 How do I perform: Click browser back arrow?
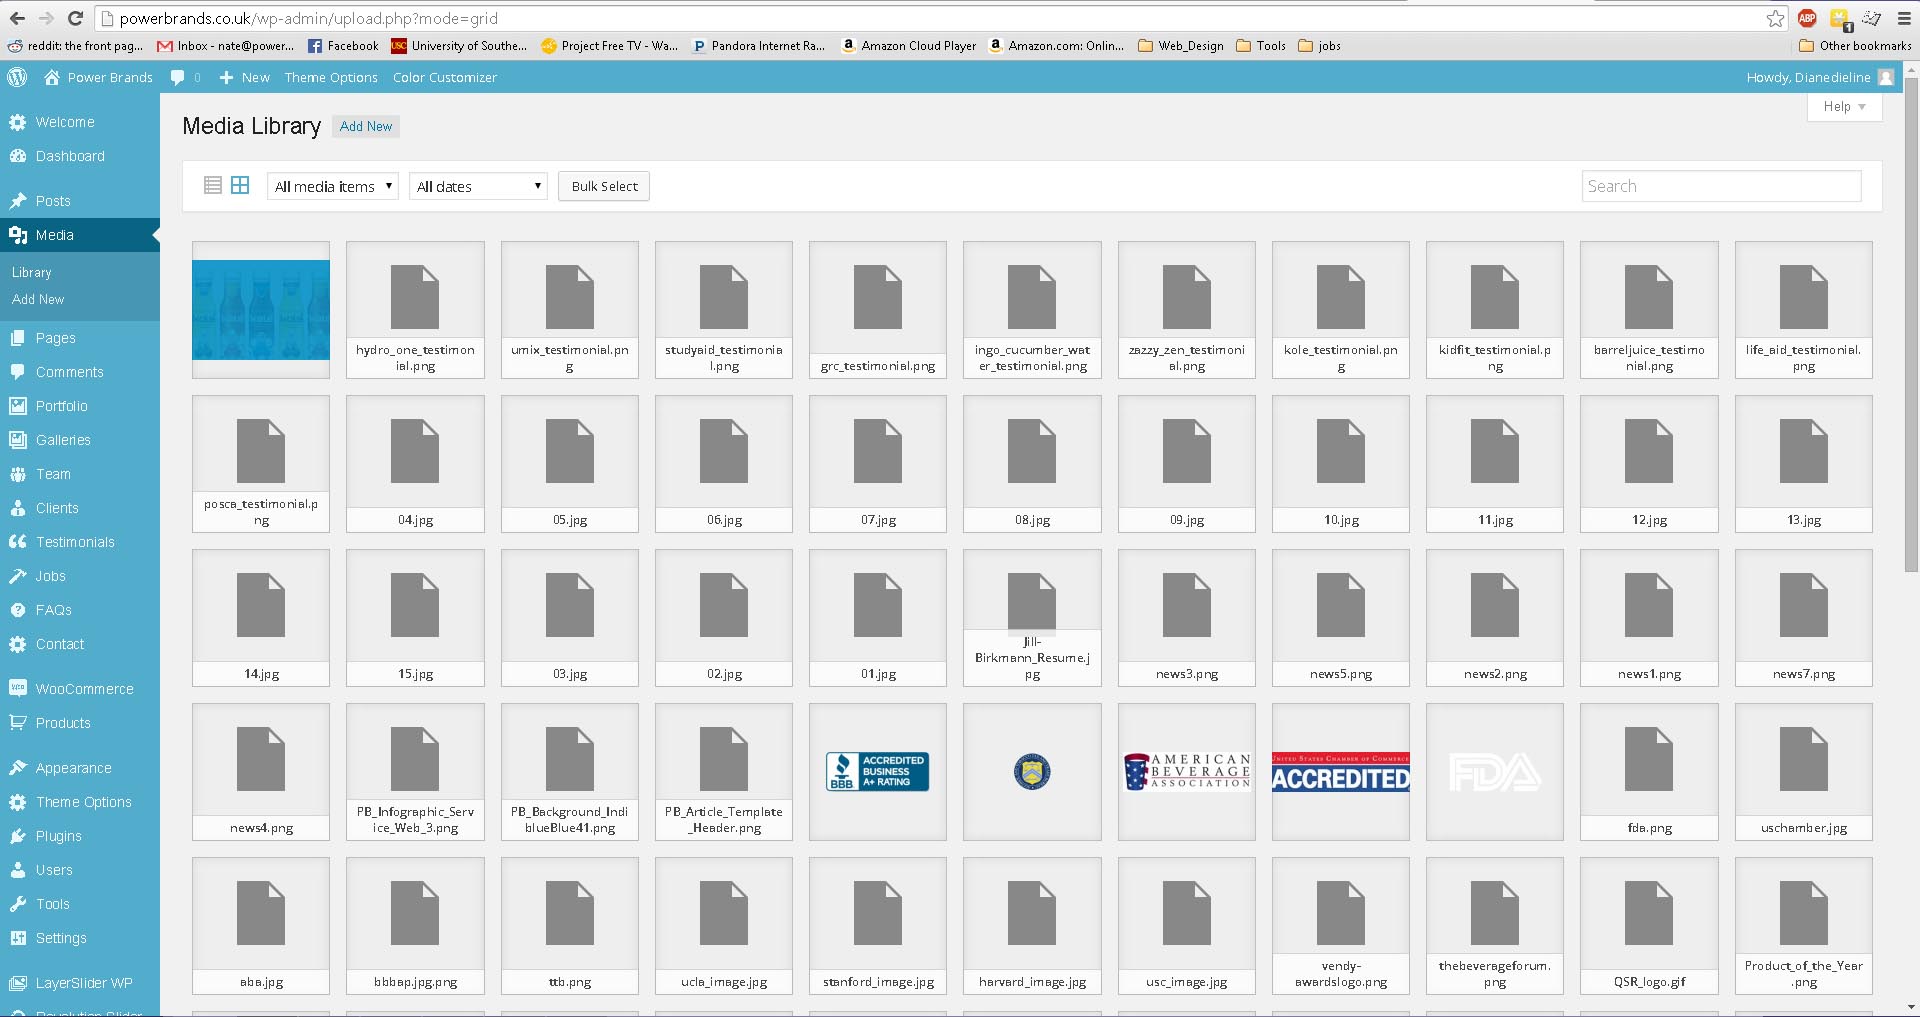tap(17, 18)
